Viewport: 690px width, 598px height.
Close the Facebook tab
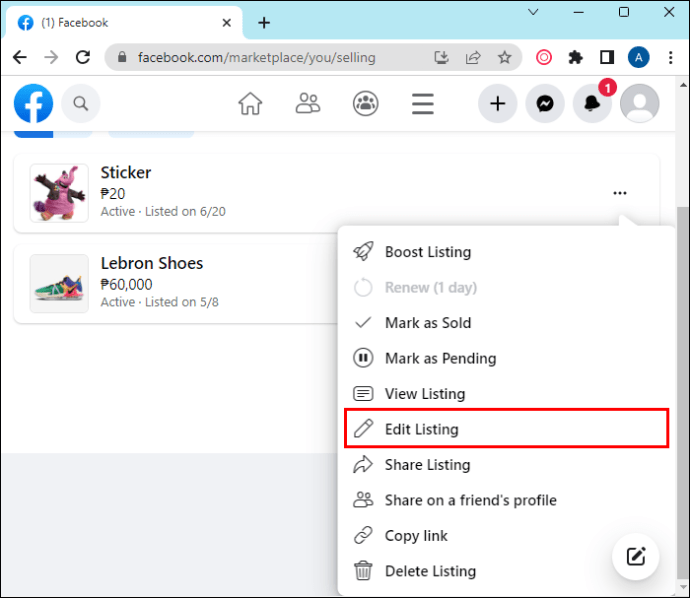(227, 22)
